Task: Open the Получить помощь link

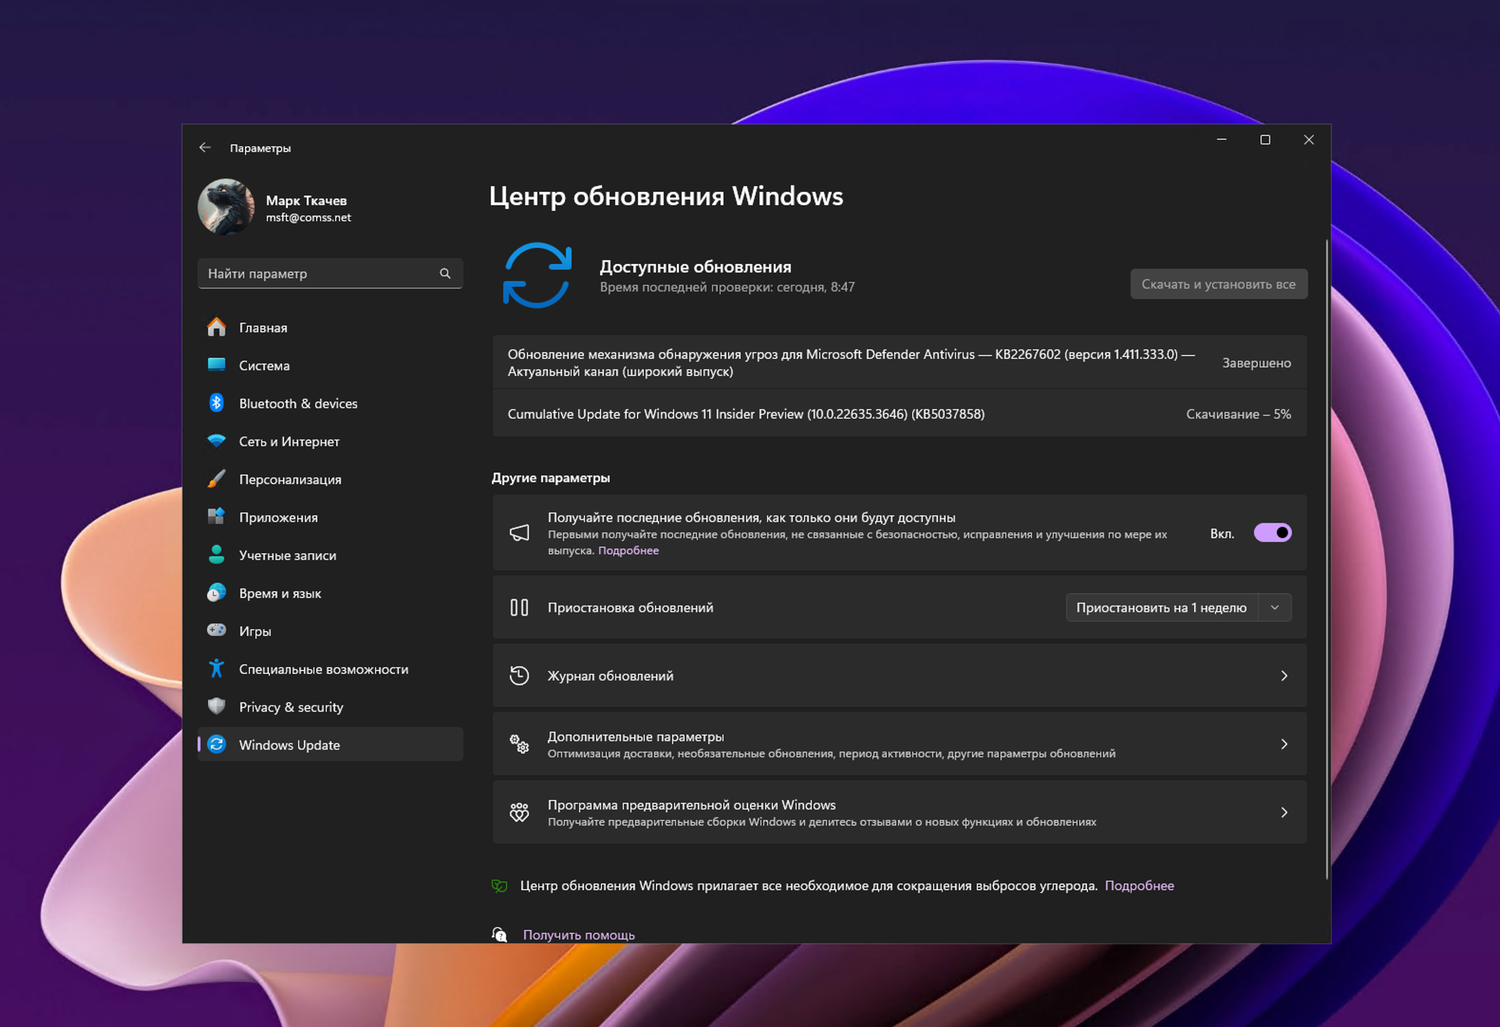Action: (579, 935)
